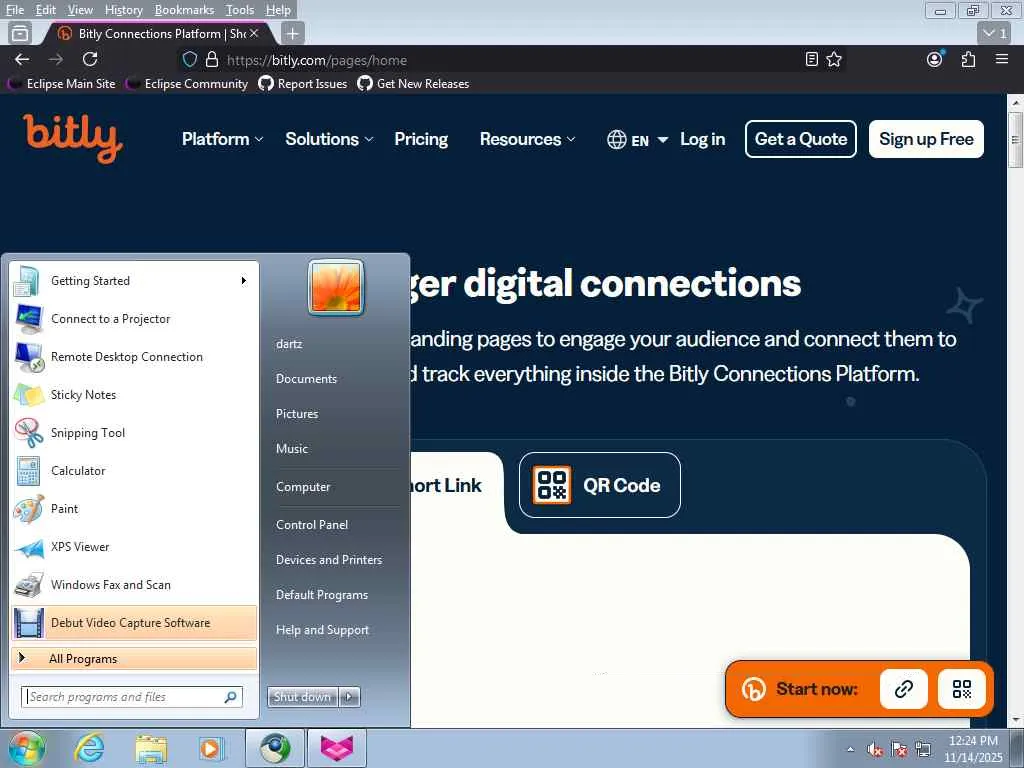This screenshot has height=768, width=1024.
Task: Click the Shut down button
Action: click(x=303, y=697)
